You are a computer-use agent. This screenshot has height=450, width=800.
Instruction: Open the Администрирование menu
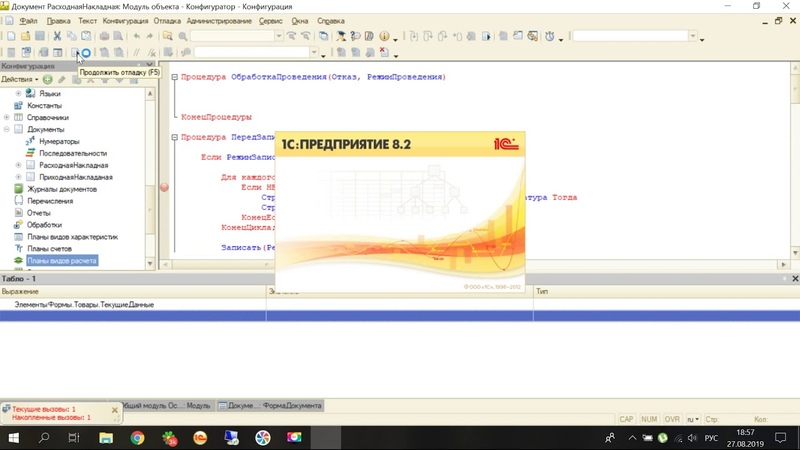pos(219,21)
